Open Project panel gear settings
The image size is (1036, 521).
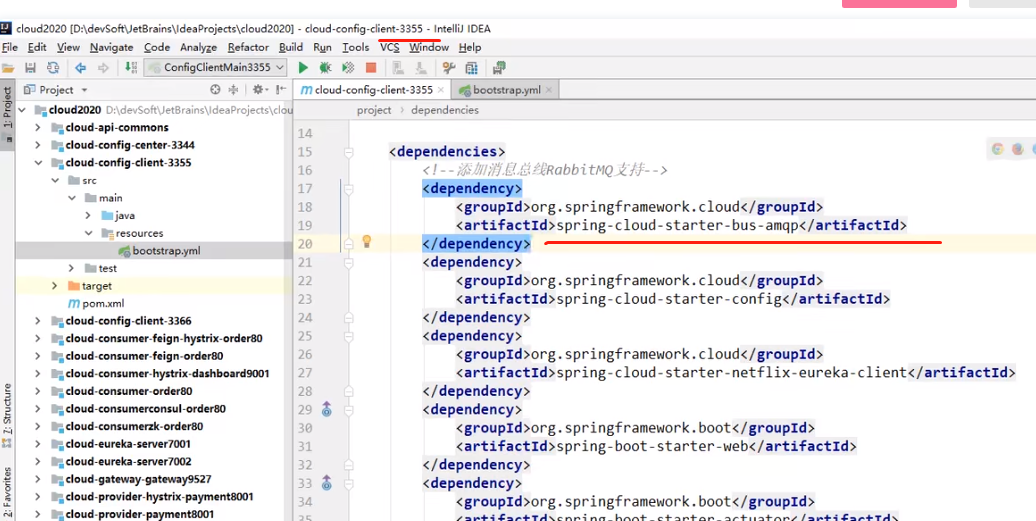coord(258,90)
